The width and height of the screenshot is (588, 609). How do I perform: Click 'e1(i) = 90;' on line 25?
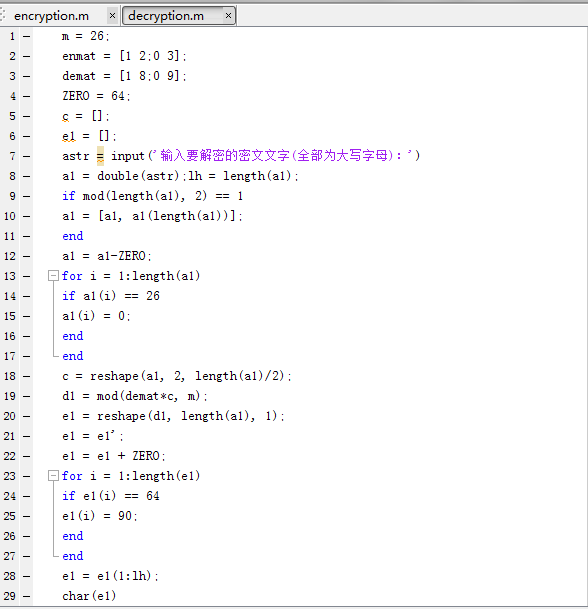tap(100, 516)
